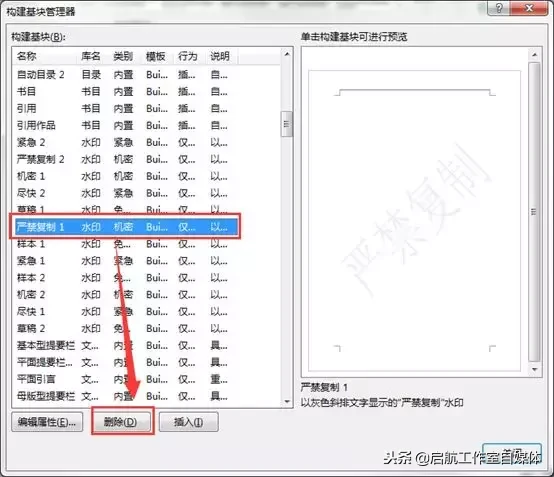Sort list by 名称 column header
554x477 pixels.
click(x=45, y=56)
